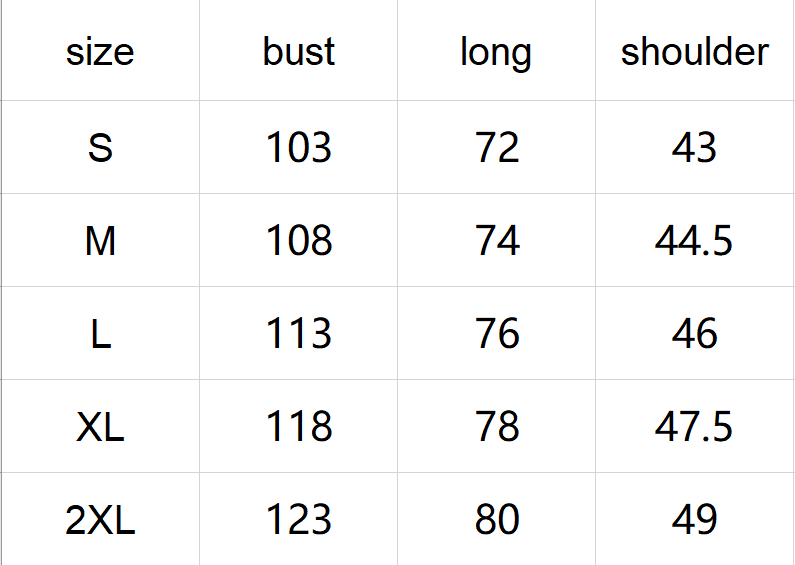795x565 pixels.
Task: Click bust value 123
Action: pos(298,520)
